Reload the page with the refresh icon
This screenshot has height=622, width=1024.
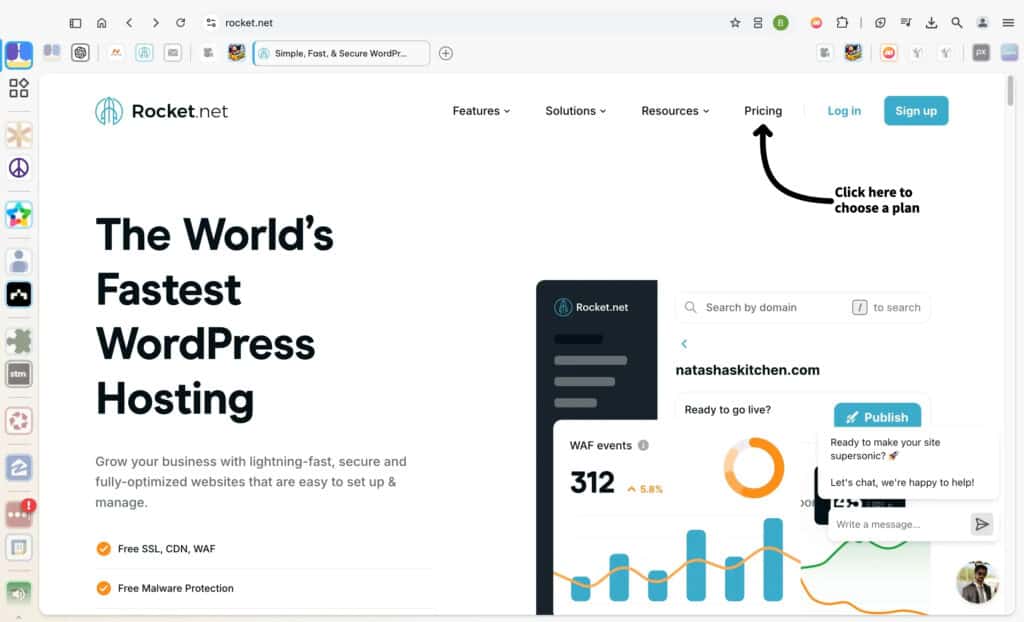tap(180, 22)
